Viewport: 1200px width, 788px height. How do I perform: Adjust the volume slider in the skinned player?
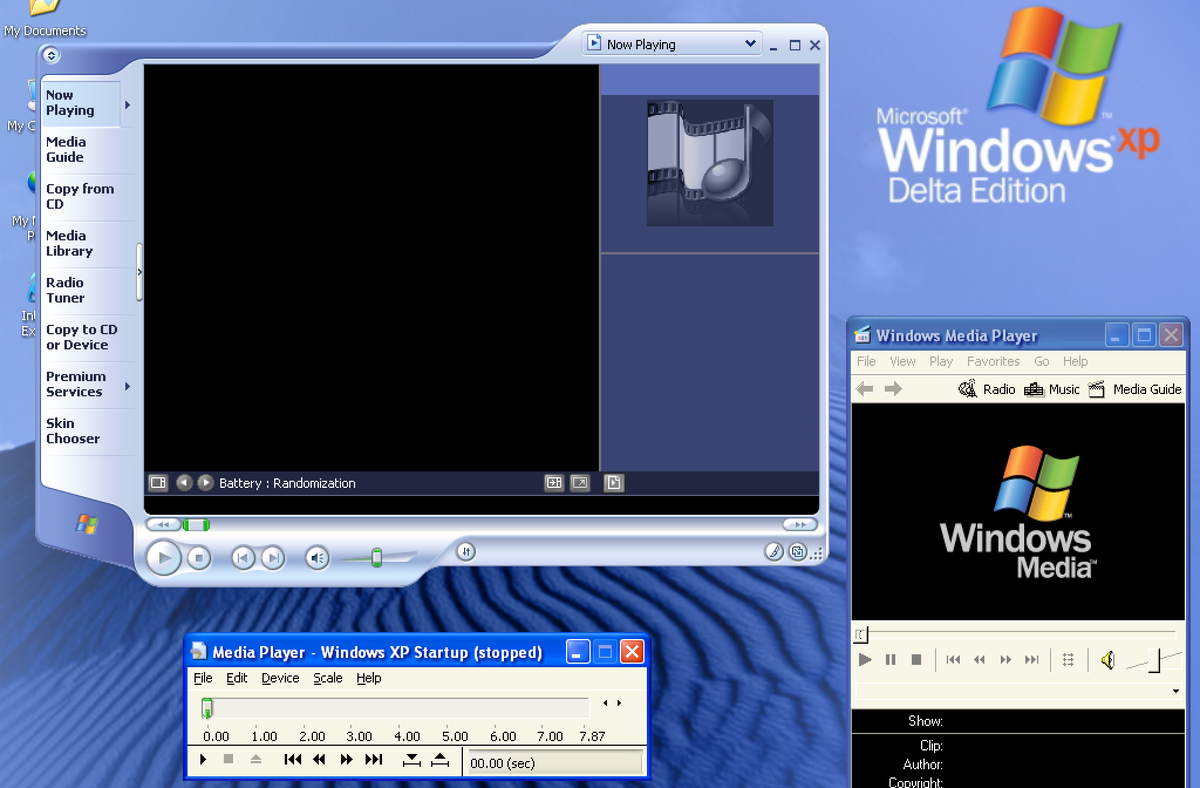pos(377,558)
